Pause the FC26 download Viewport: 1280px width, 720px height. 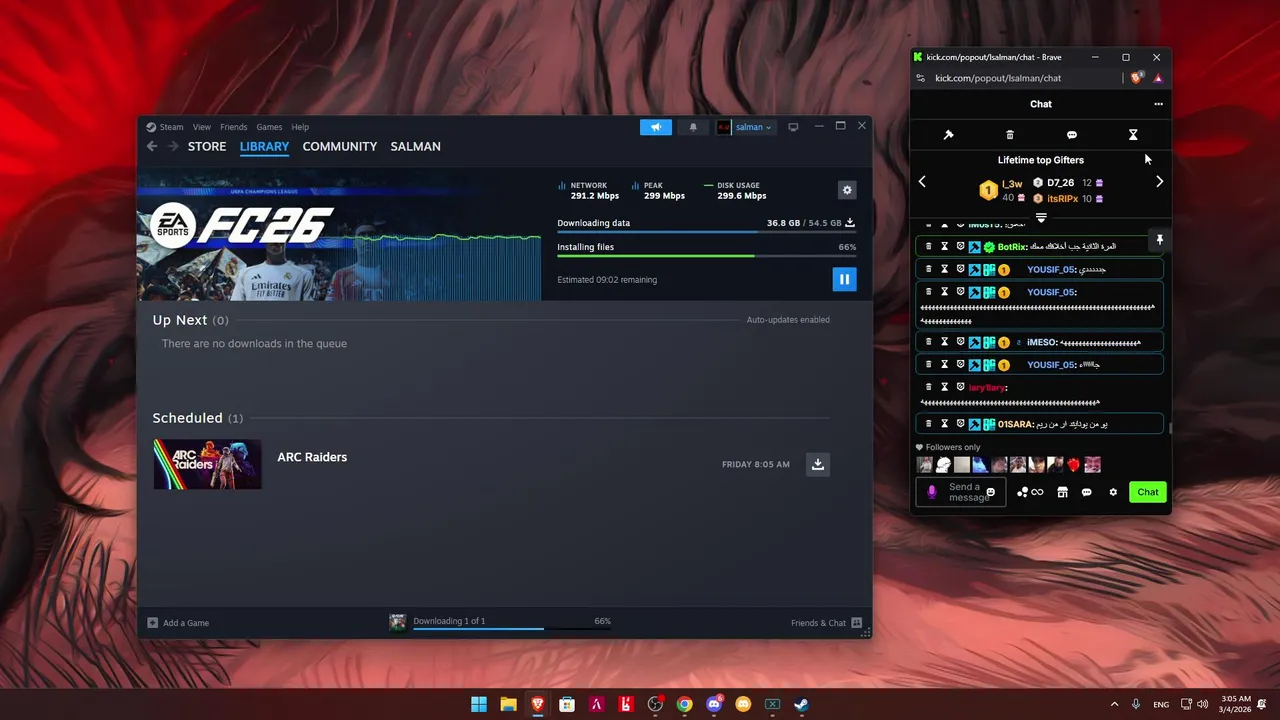[844, 279]
